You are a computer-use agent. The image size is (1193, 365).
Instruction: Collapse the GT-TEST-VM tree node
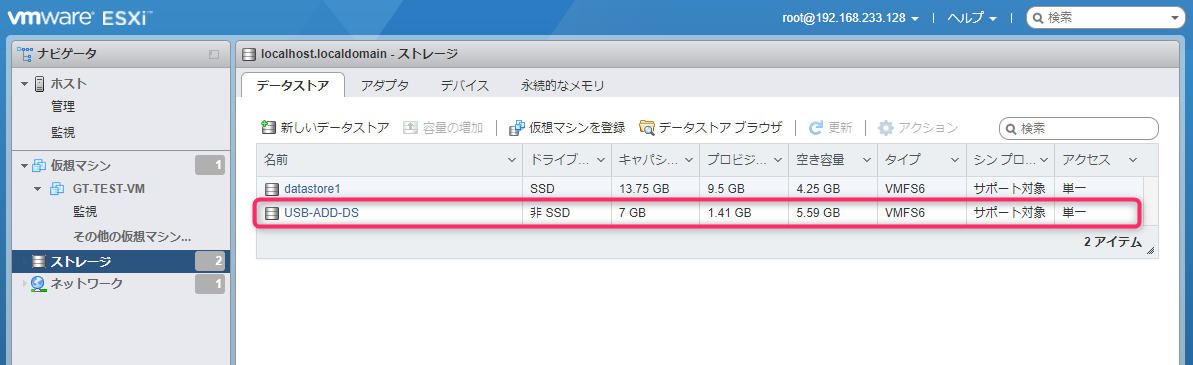tap(37, 189)
